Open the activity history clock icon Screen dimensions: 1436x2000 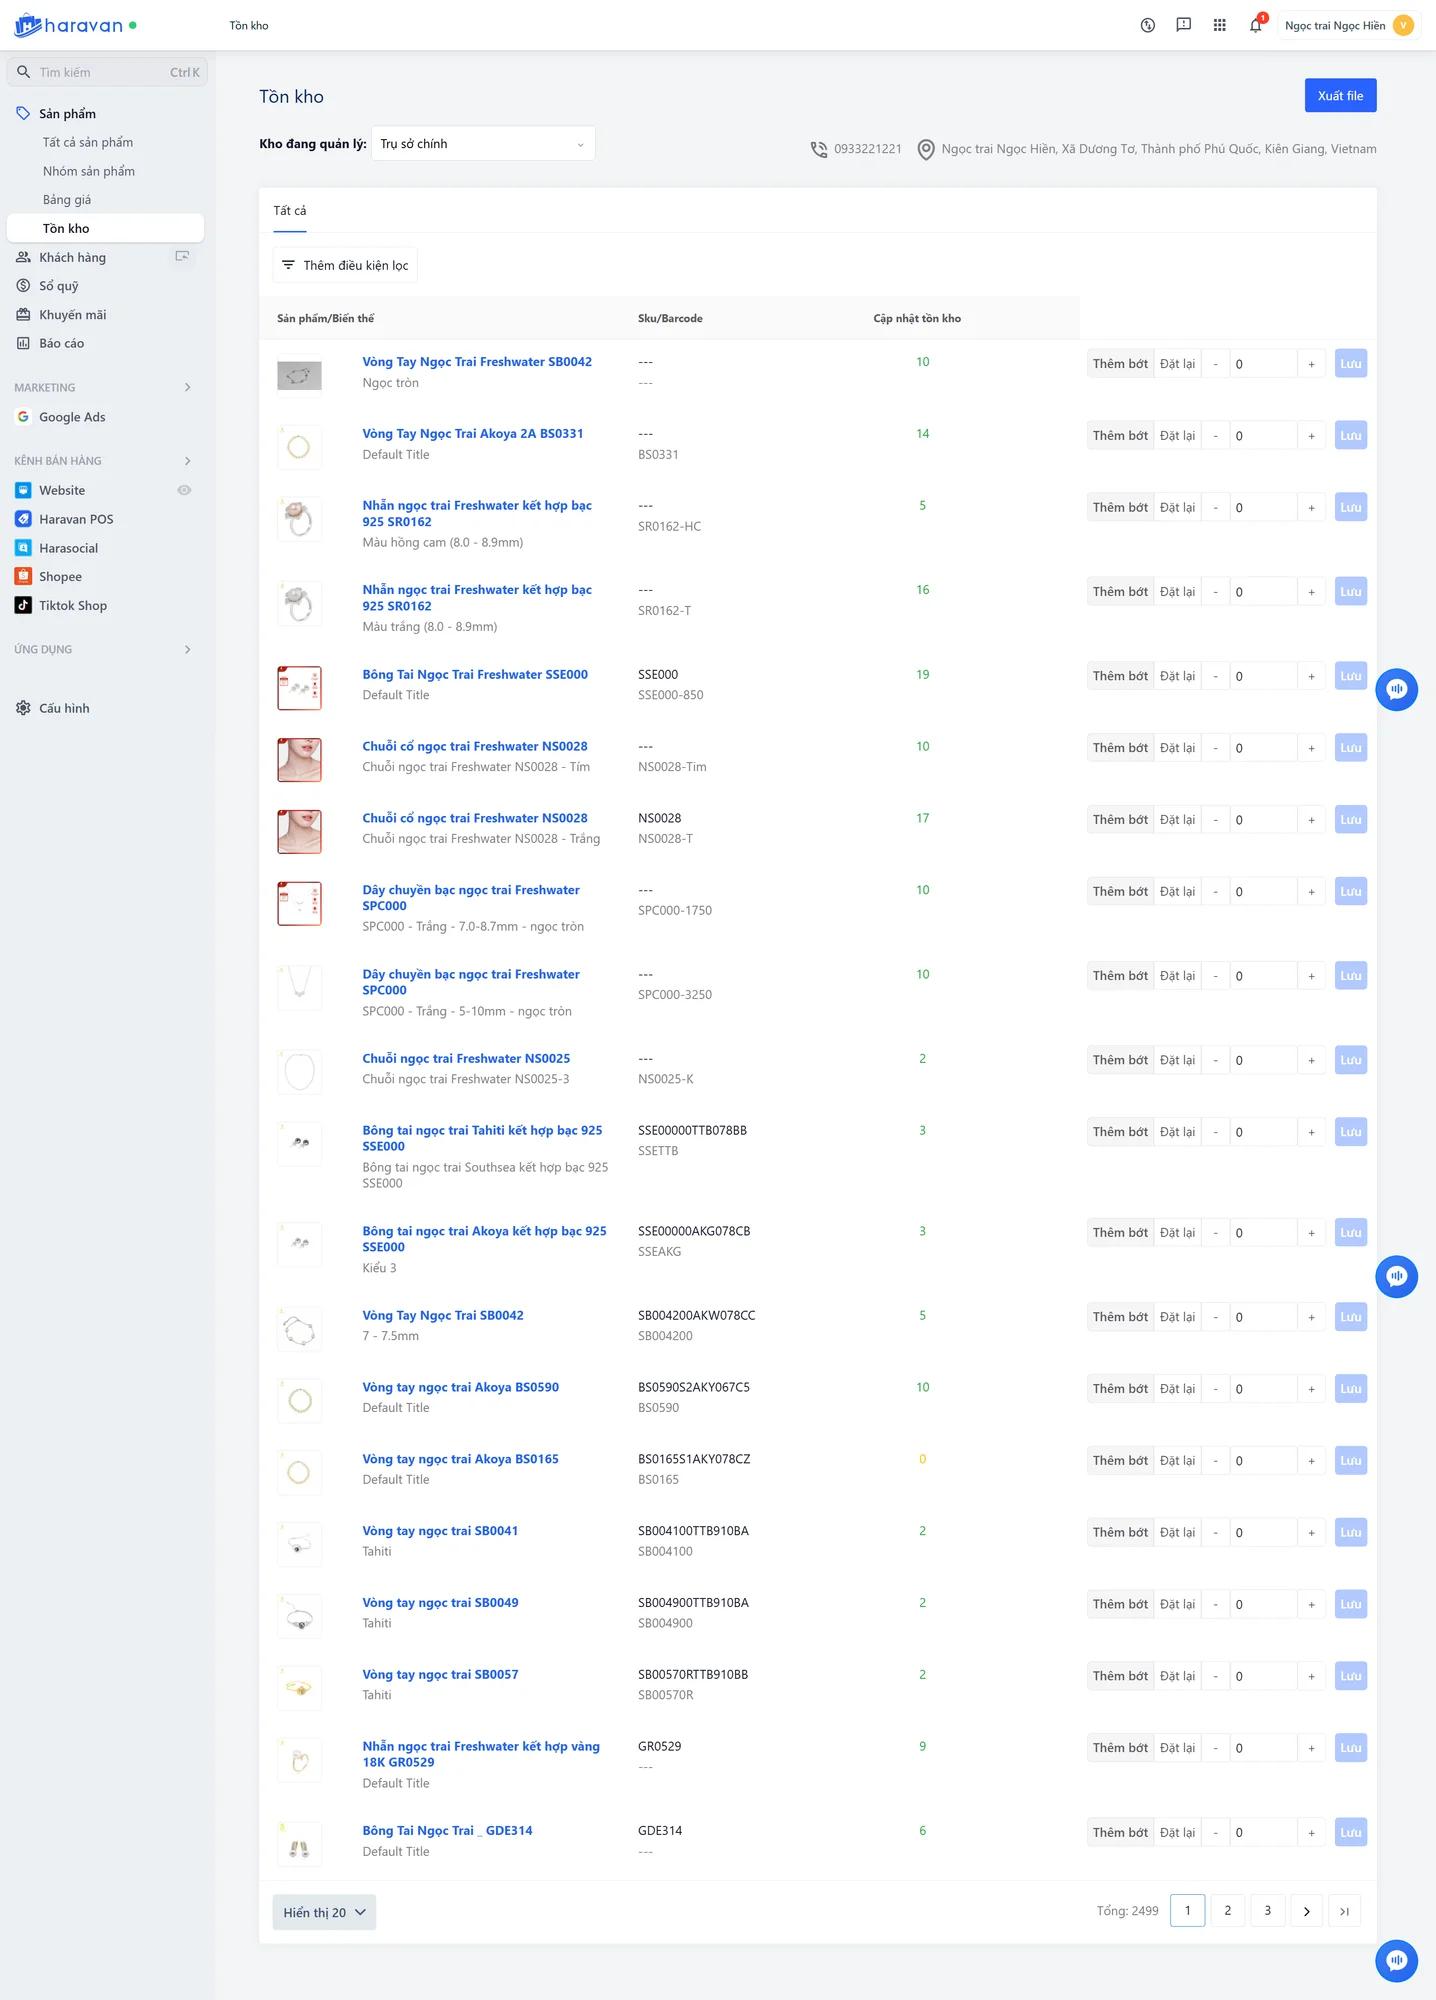[1147, 26]
